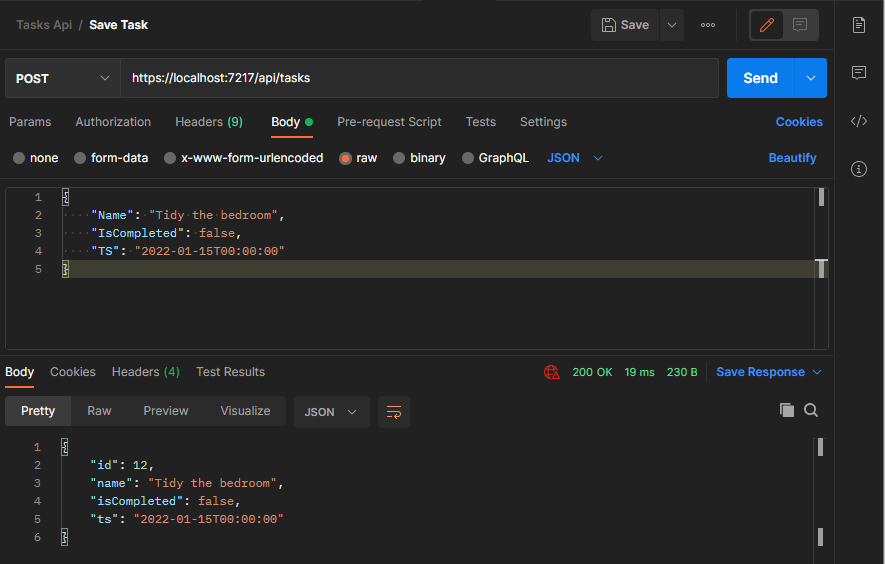The image size is (885, 564).
Task: Click the "isCompleted" response line
Action: tap(165, 501)
